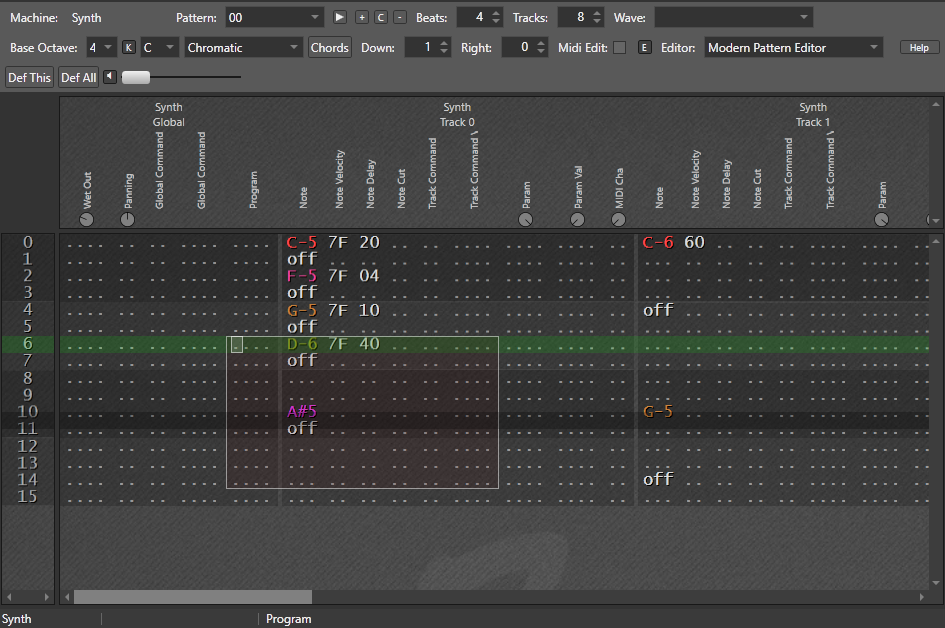Enable the Midi Edit checkbox
Screen dimensions: 945x628
point(620,47)
